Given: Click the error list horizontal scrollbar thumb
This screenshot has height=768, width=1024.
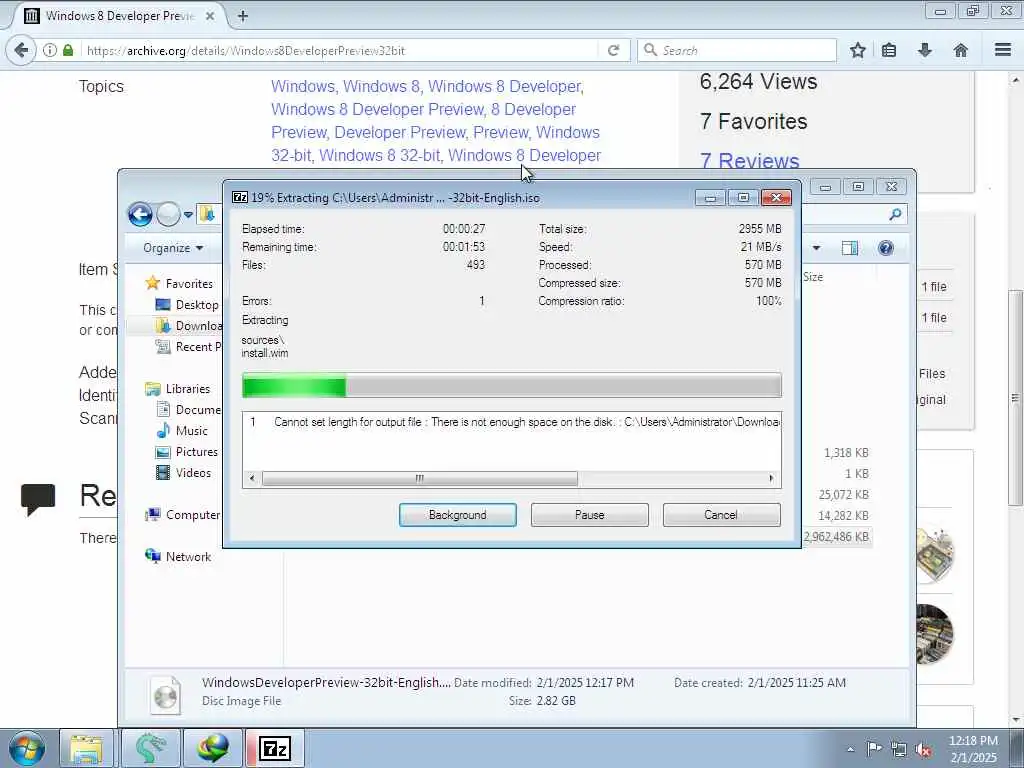Looking at the screenshot, I should point(420,479).
